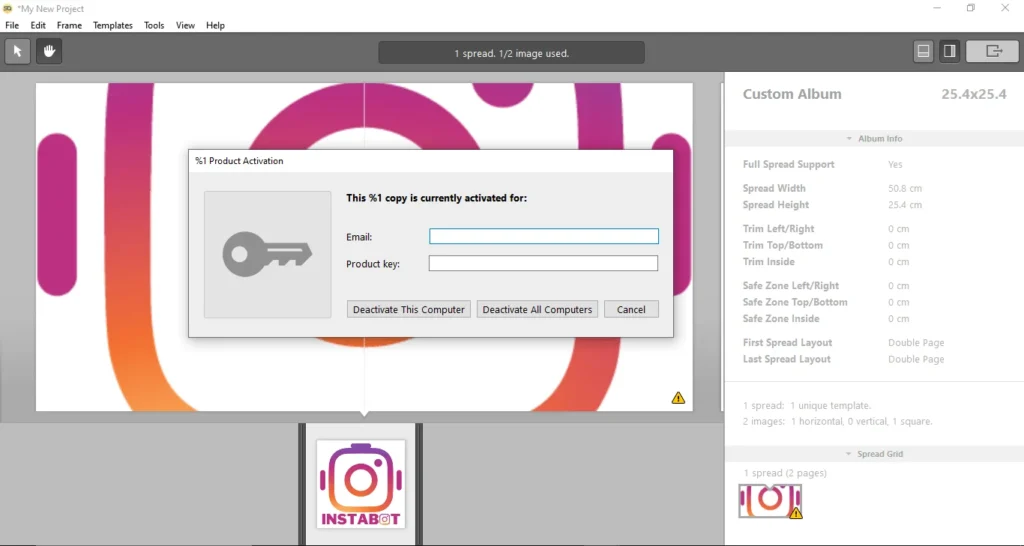The height and width of the screenshot is (546, 1024).
Task: Select the arrow pointer tool
Action: point(18,52)
